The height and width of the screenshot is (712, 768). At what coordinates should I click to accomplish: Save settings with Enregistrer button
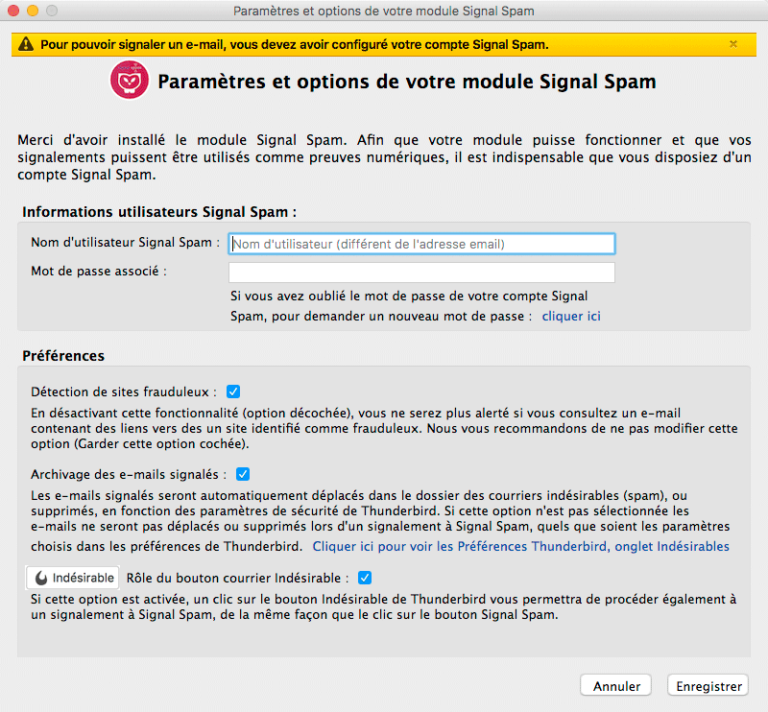tap(708, 686)
